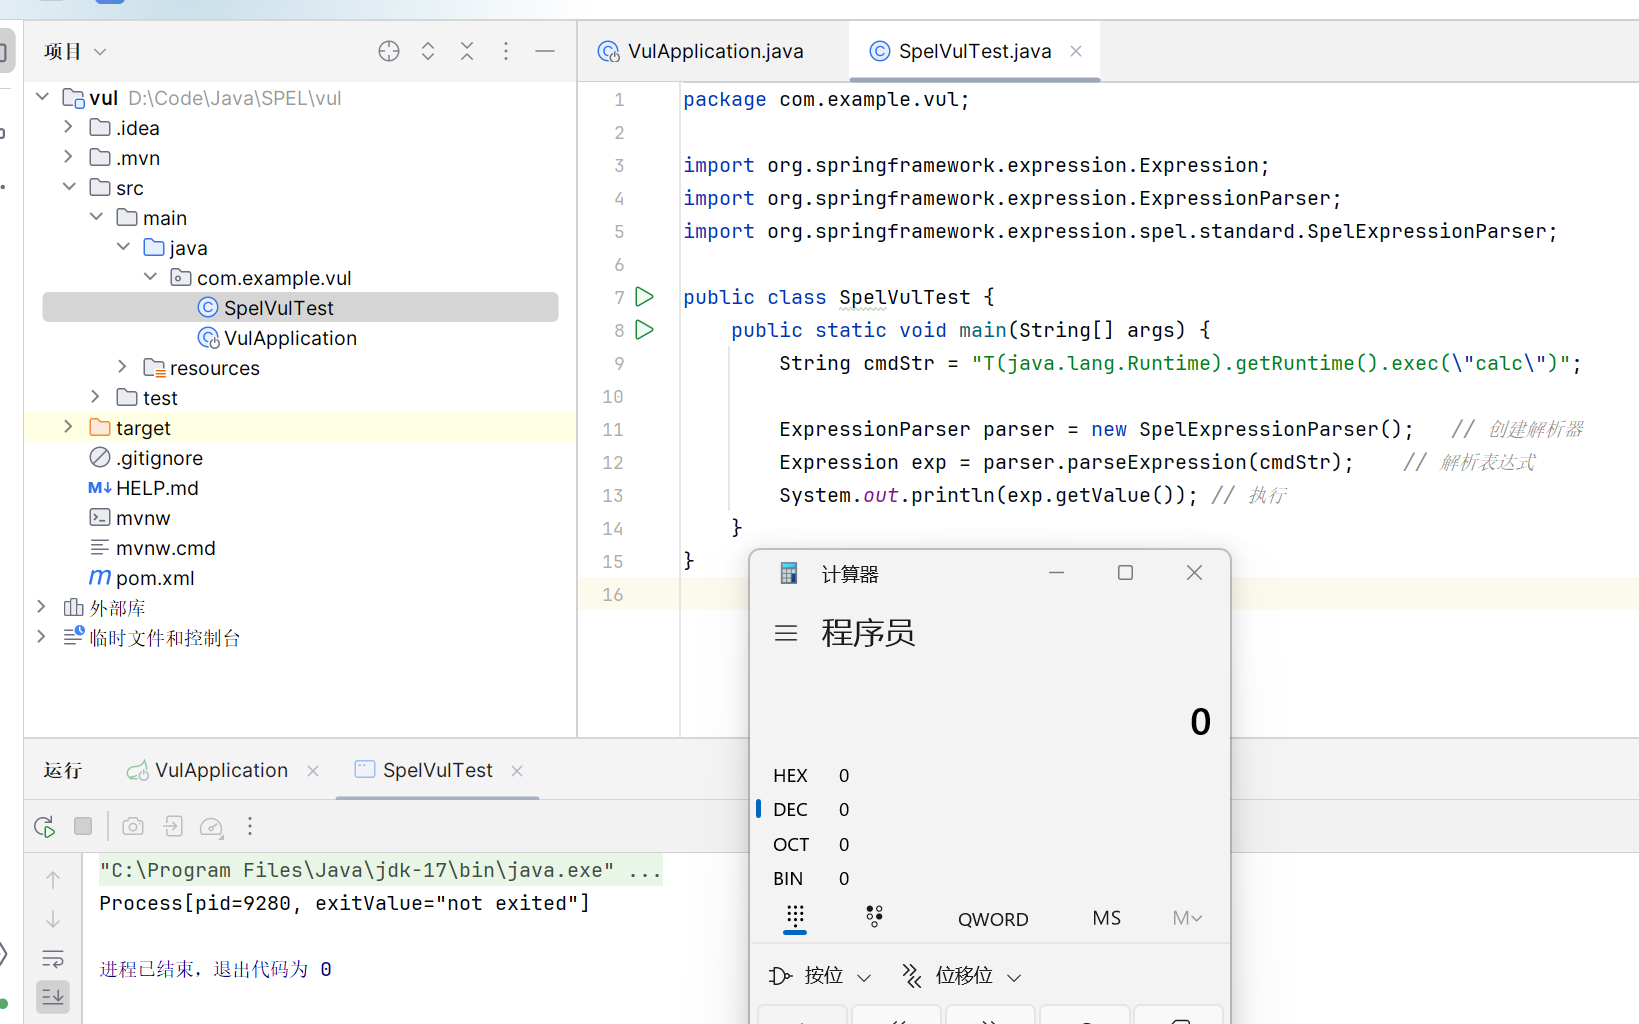Switch to VulApplication.java editor tab
Viewport: 1639px width, 1024px height.
tap(715, 51)
